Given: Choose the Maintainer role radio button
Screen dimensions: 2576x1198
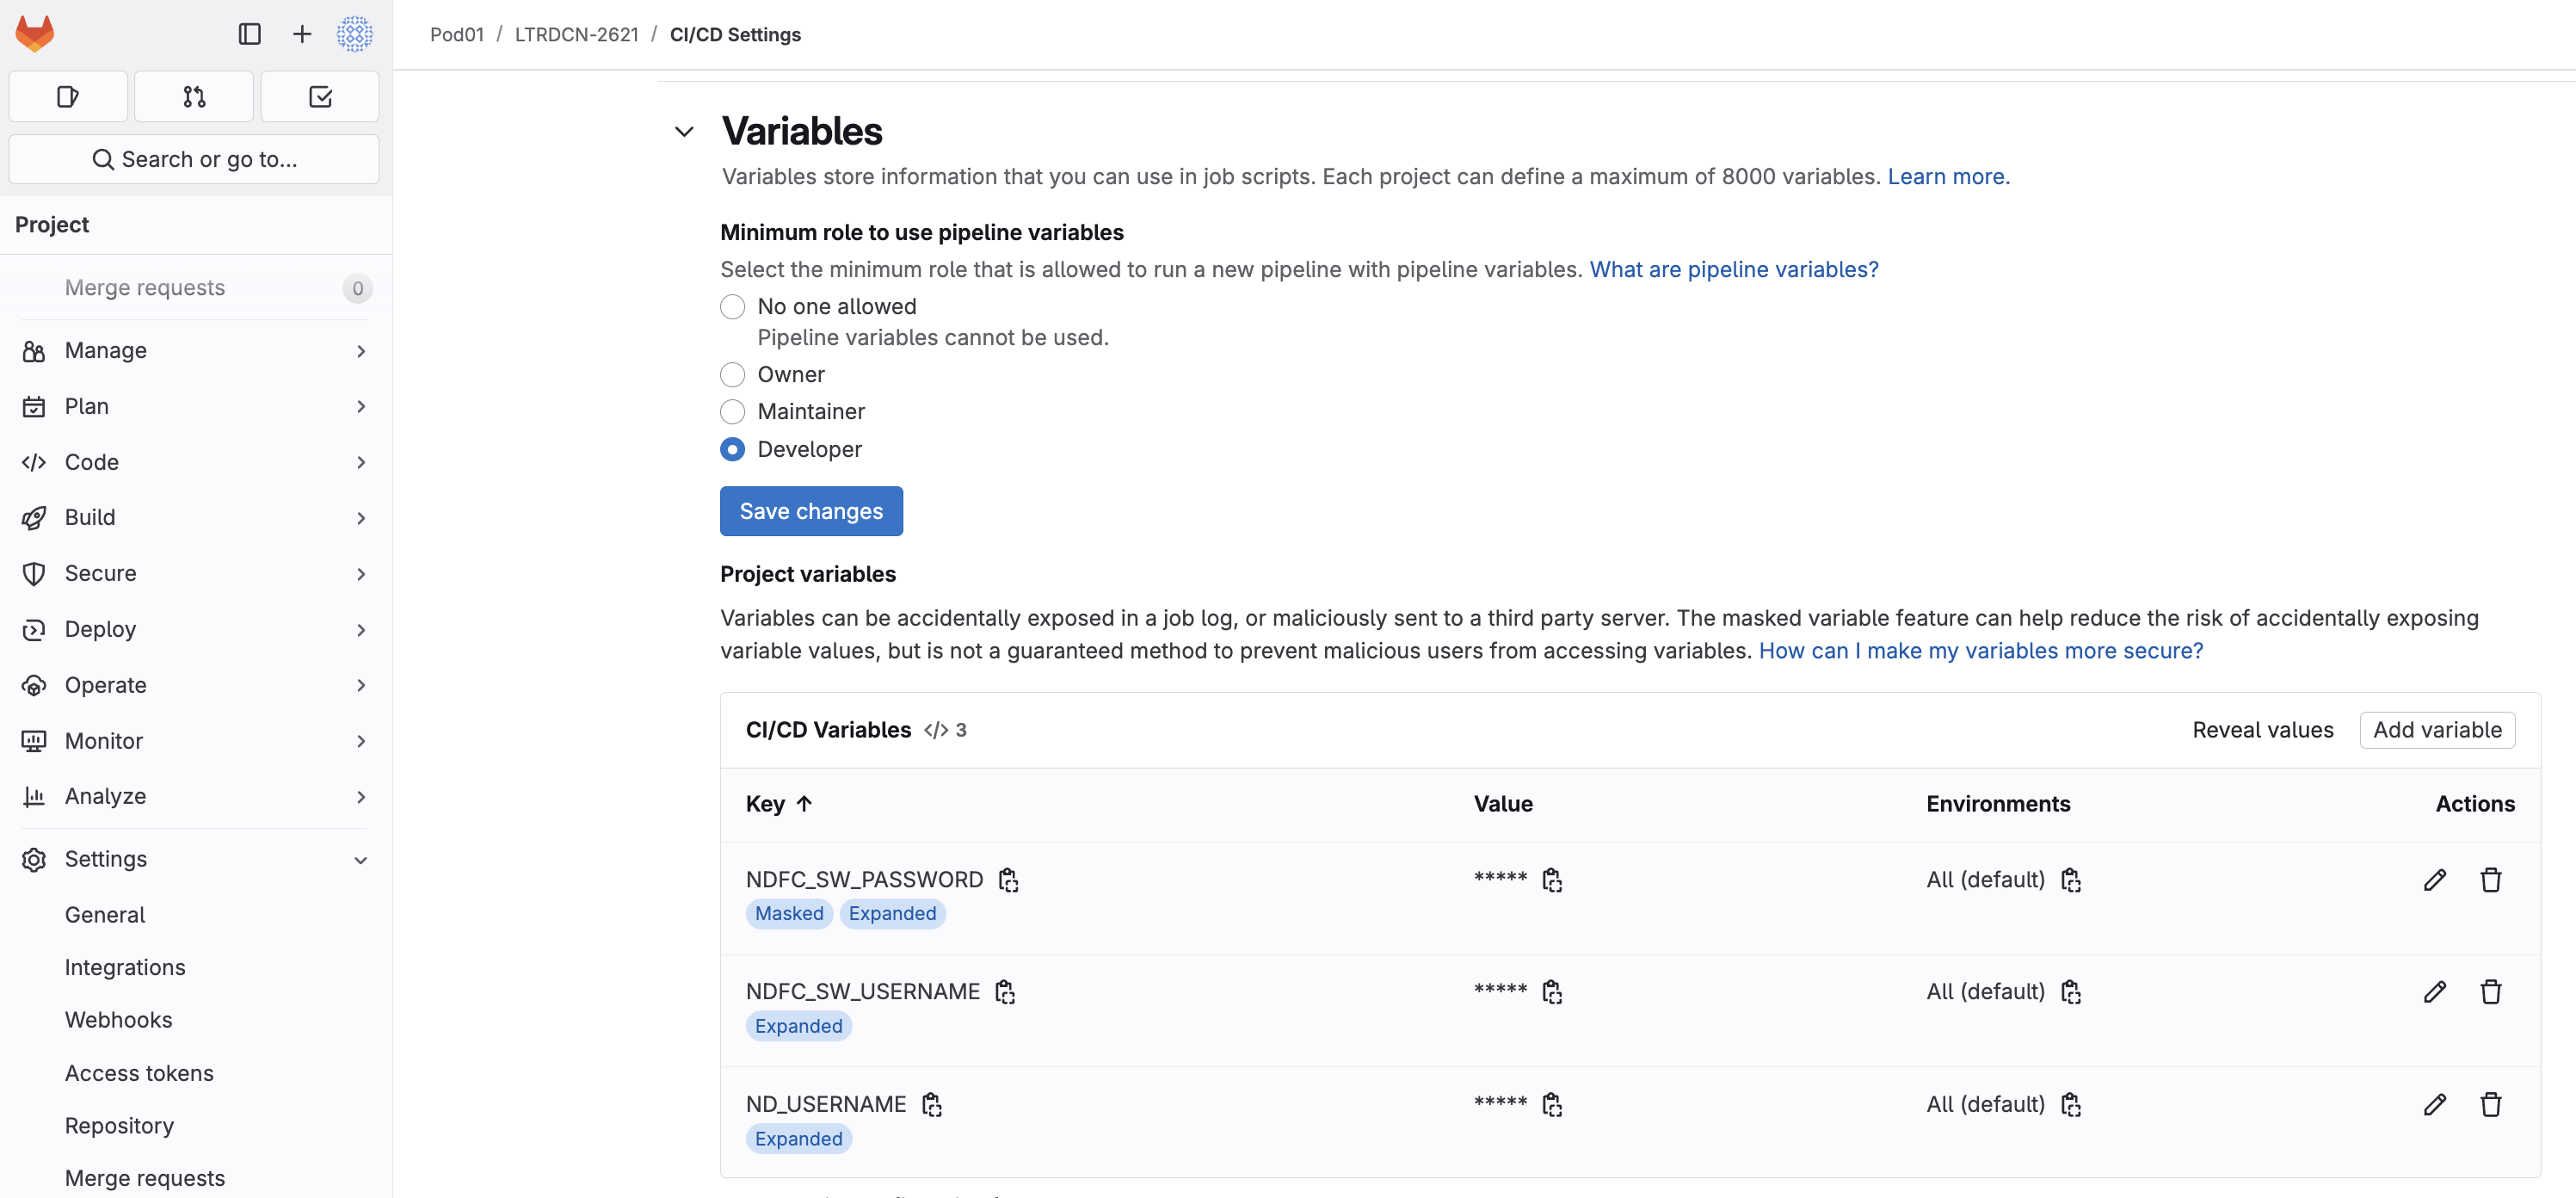Looking at the screenshot, I should [733, 412].
